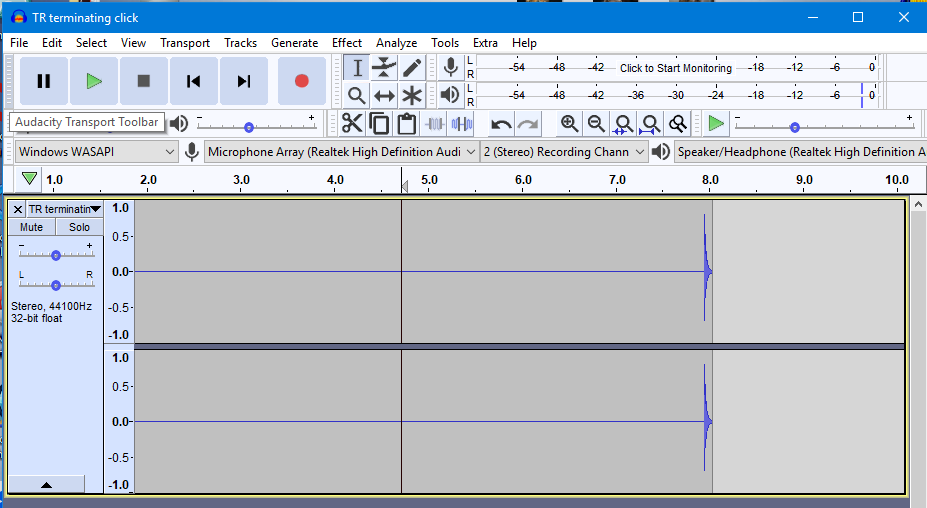Paste with the clipboard icon

[407, 124]
